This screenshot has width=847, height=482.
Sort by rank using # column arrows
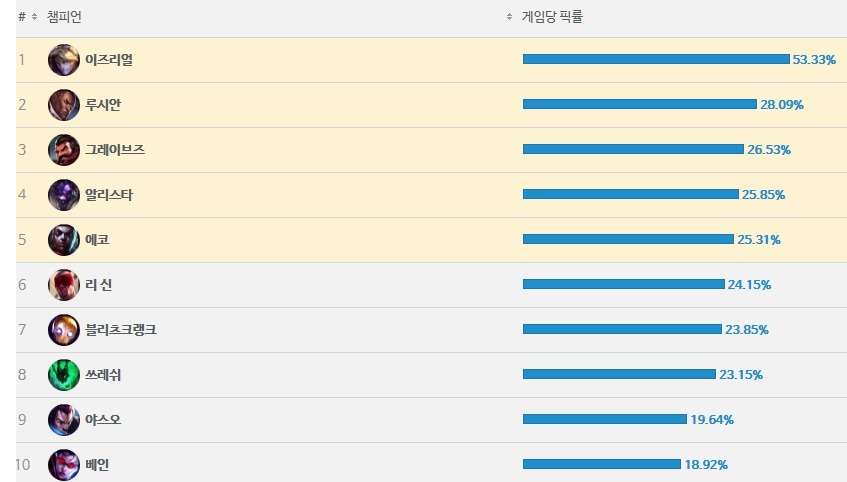pyautogui.click(x=35, y=17)
